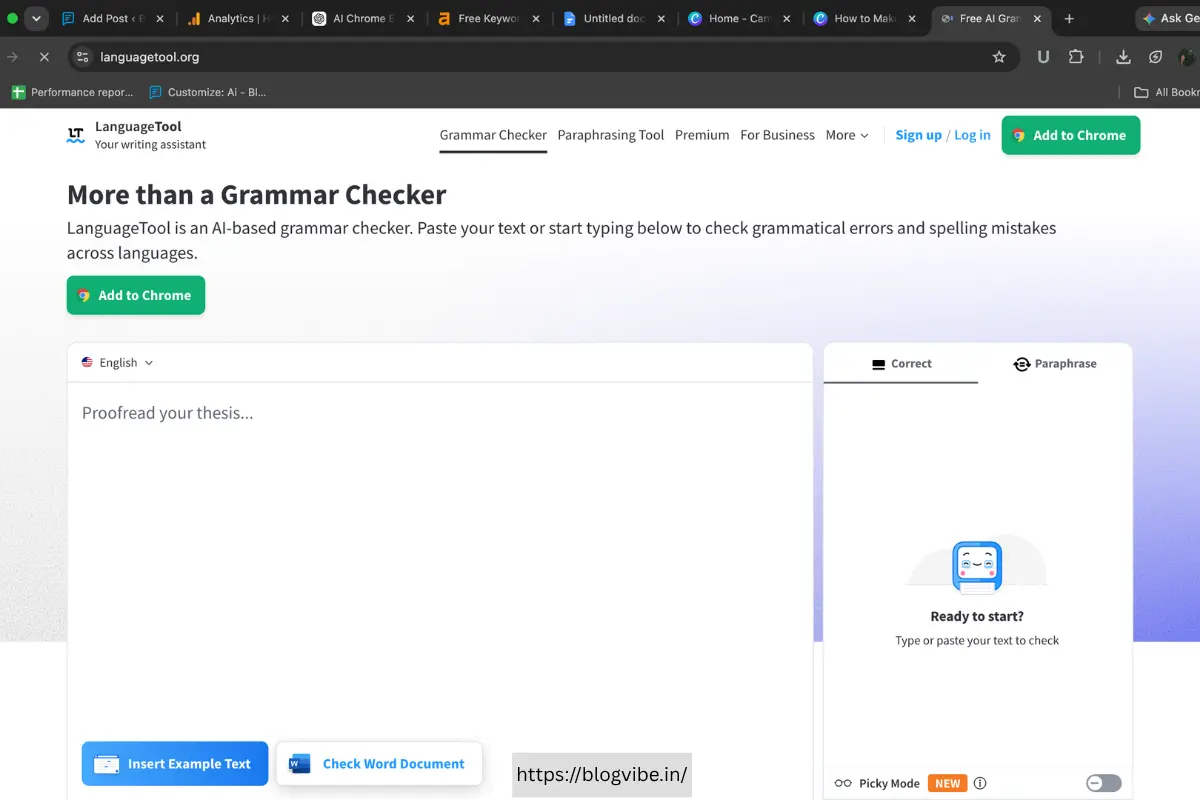Click the browser forward arrow
This screenshot has width=1200, height=800.
click(x=12, y=57)
